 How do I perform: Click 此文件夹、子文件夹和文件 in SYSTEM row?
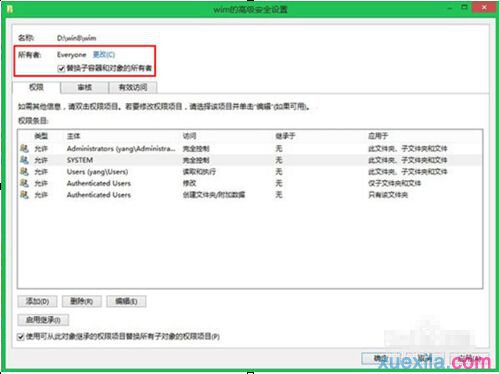click(408, 160)
